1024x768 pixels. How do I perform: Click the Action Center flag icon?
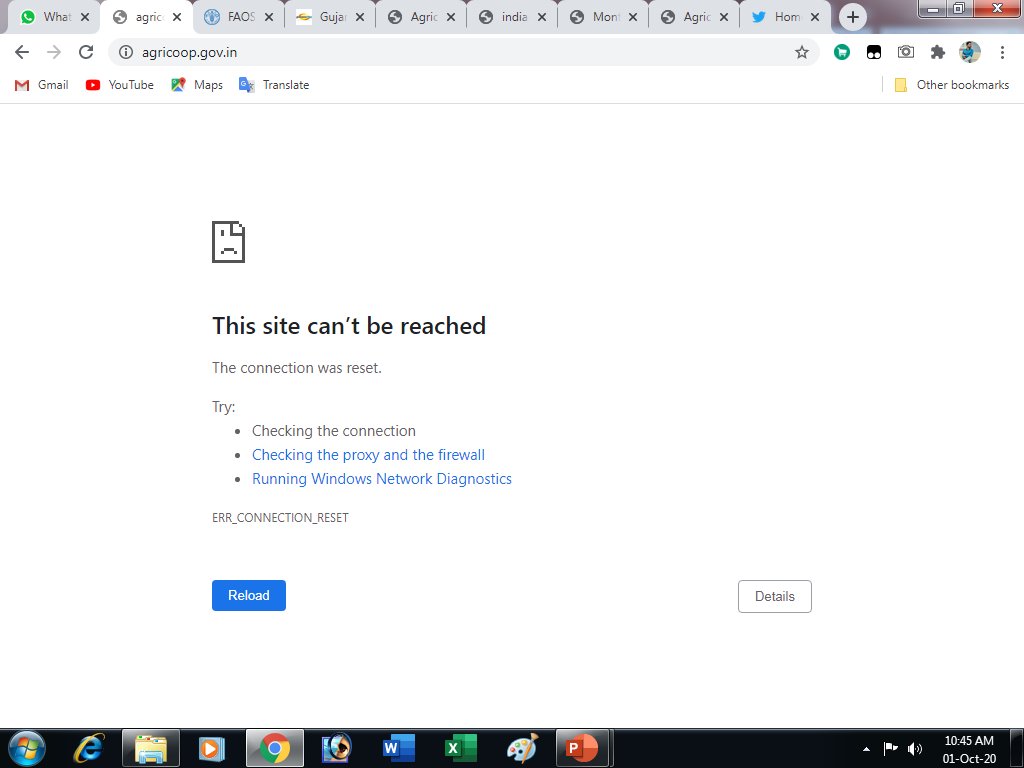890,748
